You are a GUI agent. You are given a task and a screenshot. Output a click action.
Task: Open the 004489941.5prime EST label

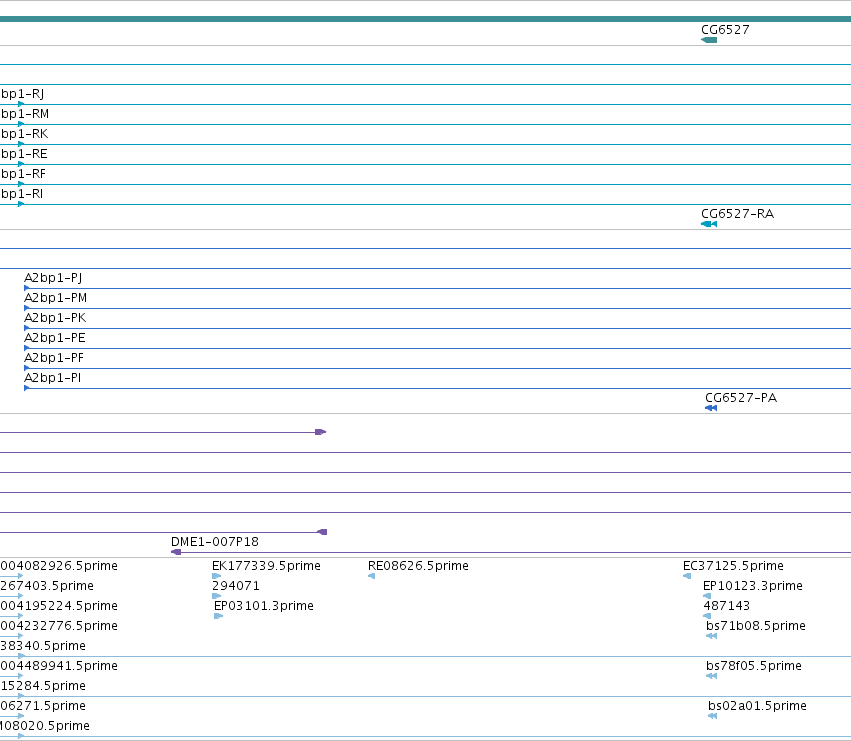pos(59,666)
